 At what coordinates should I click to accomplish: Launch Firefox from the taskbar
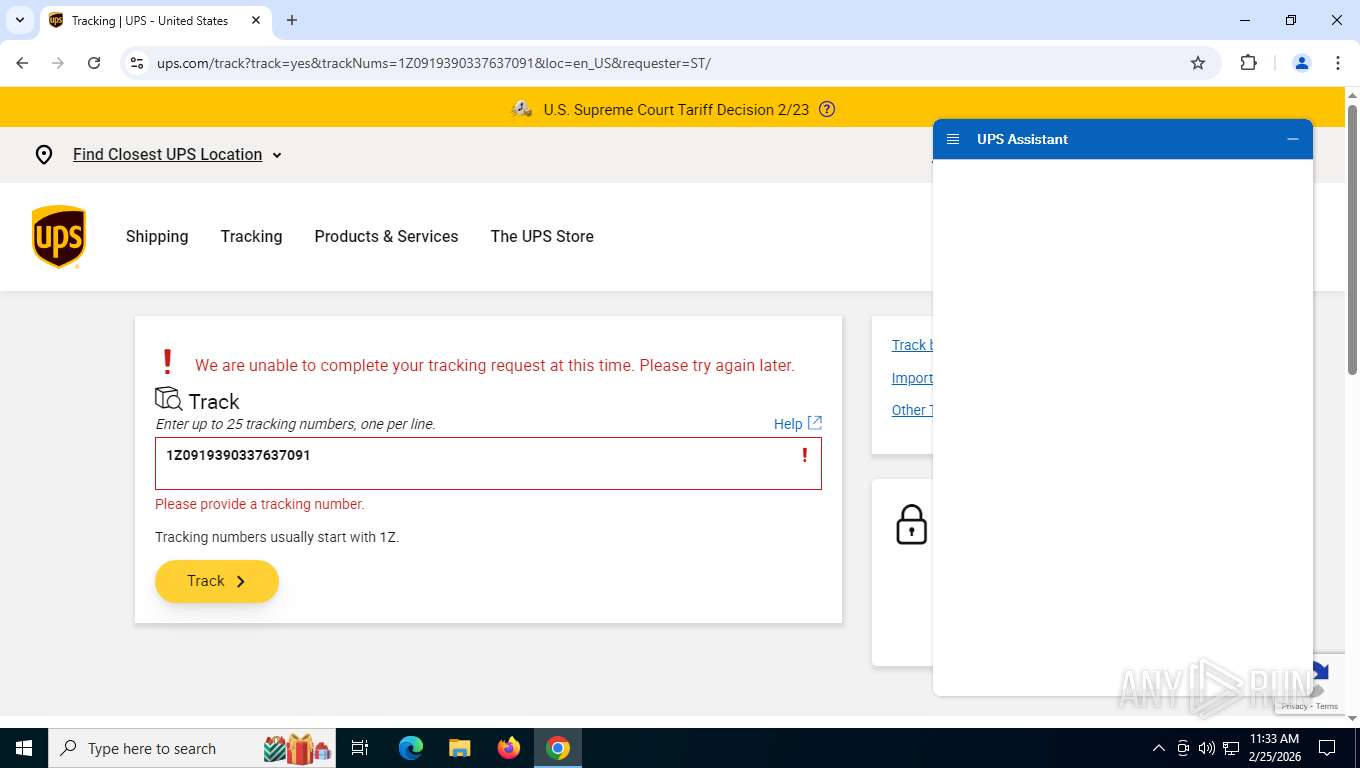click(x=509, y=748)
